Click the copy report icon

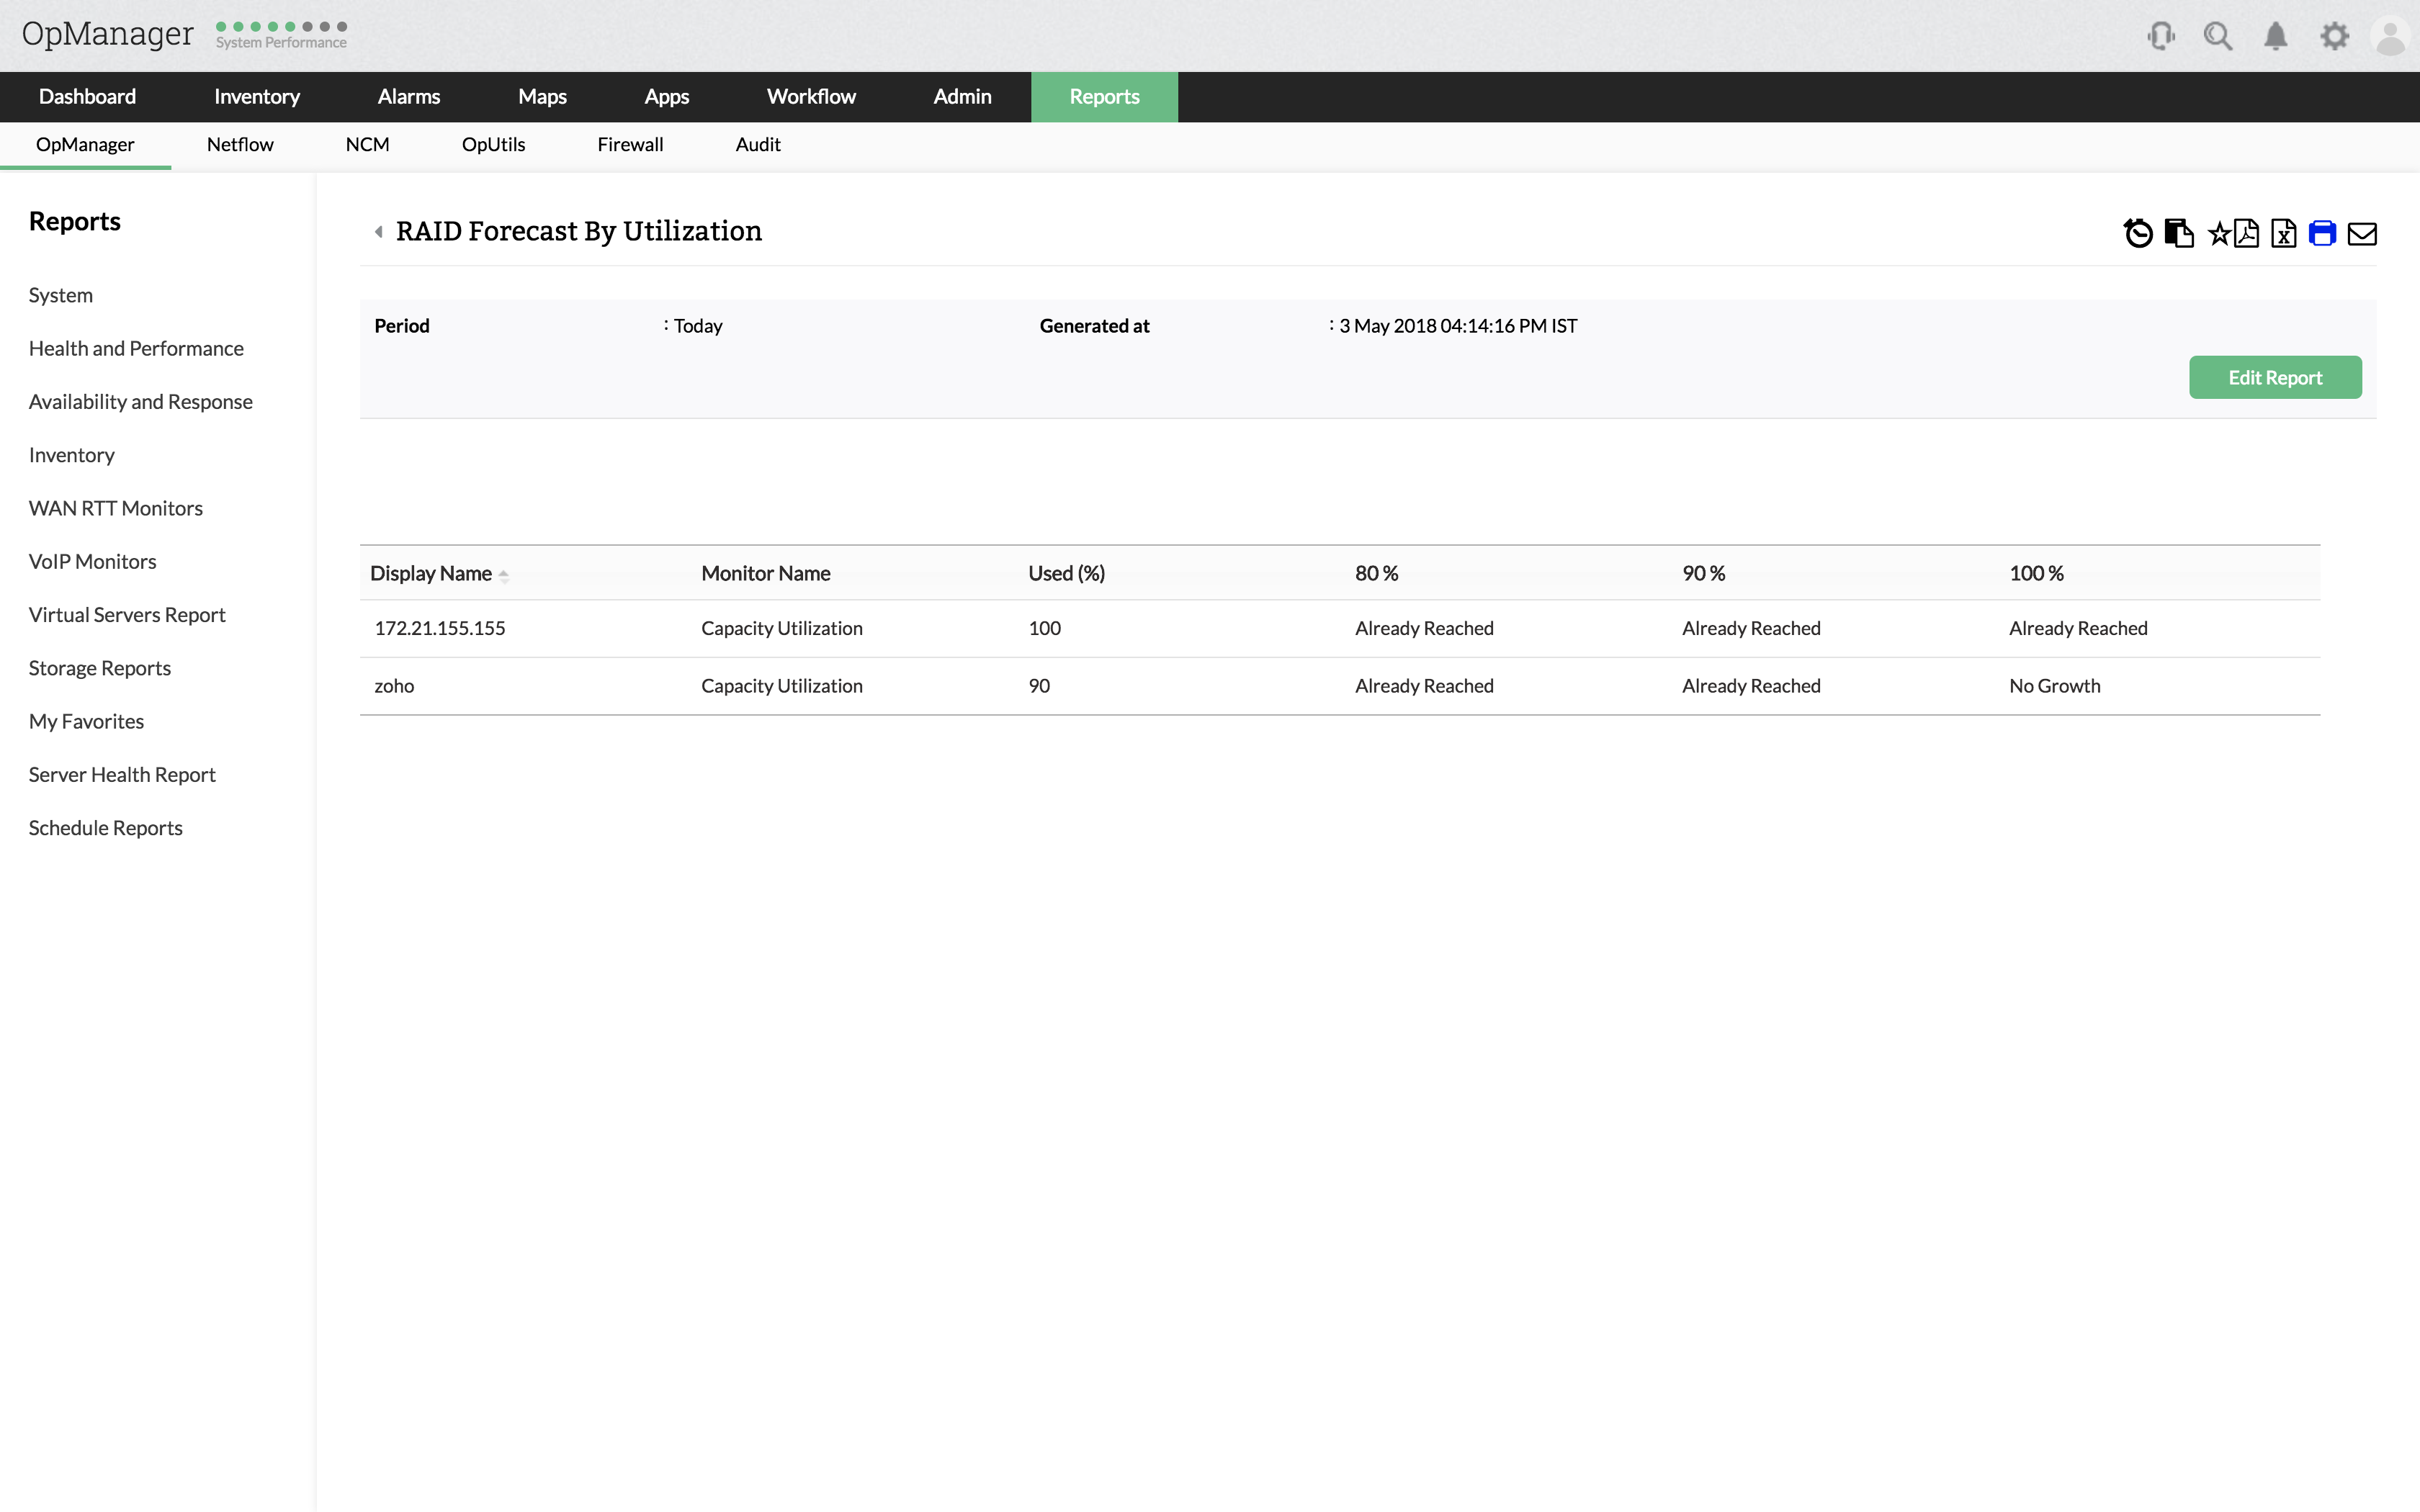(x=2178, y=233)
